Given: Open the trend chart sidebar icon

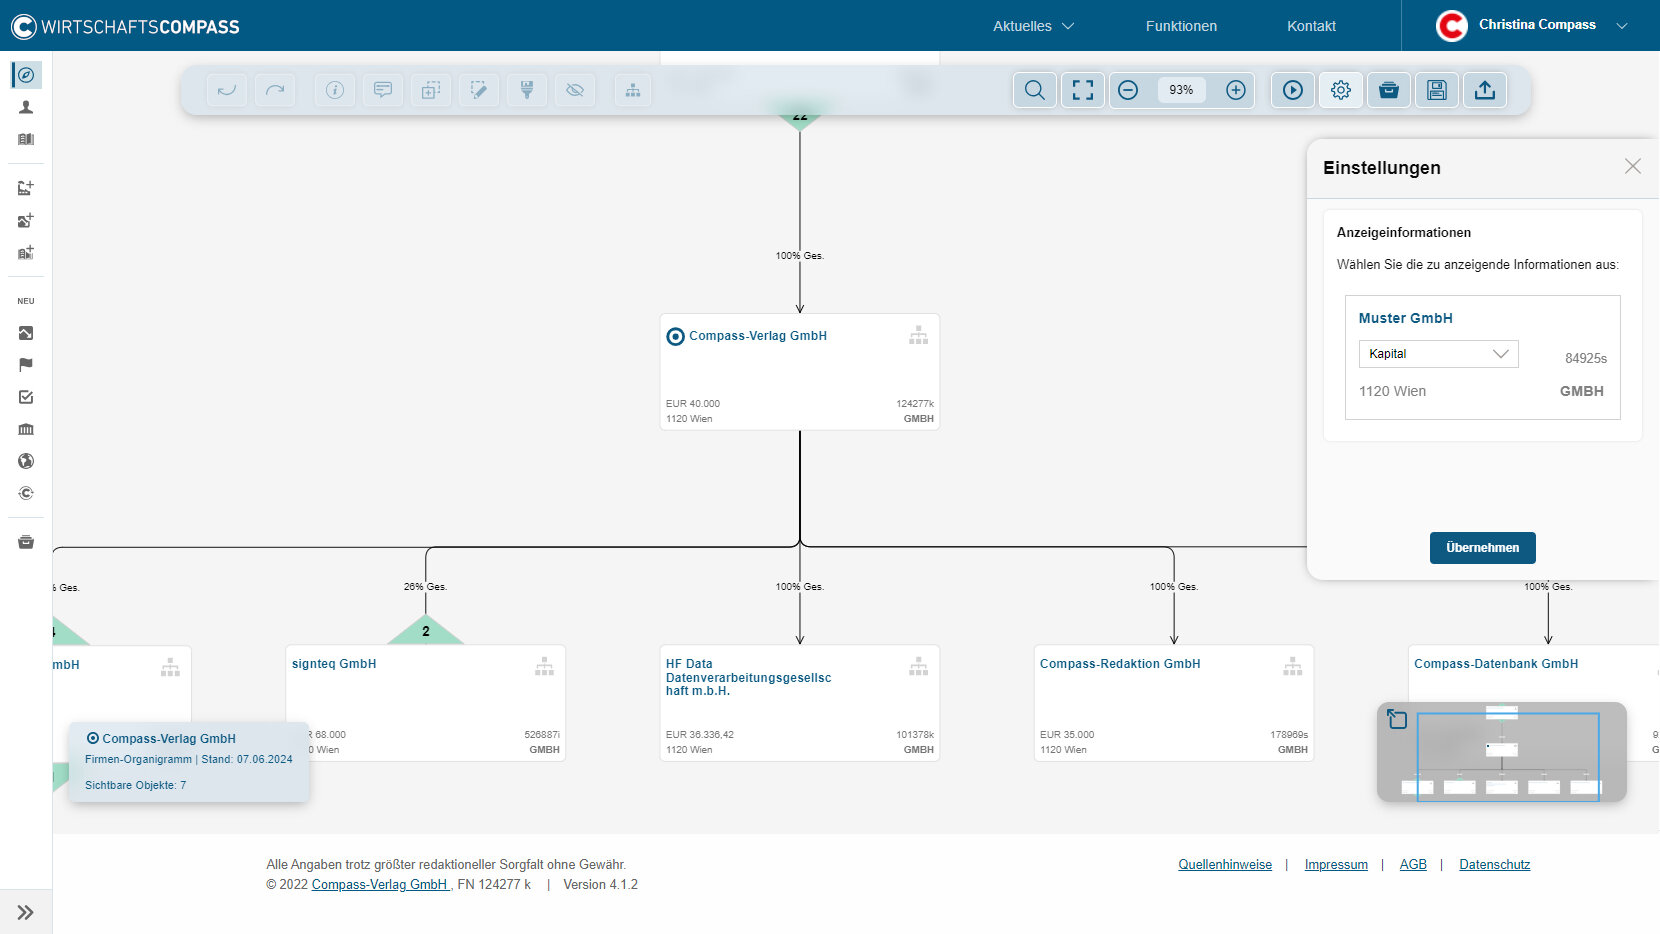Looking at the screenshot, I should tap(26, 333).
